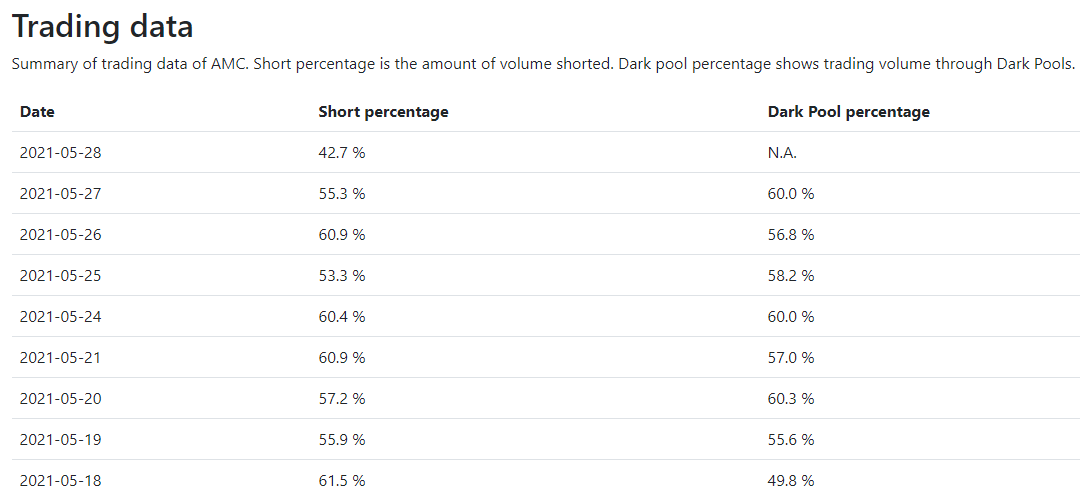
Task: Select the 42.7 % short percentage cell
Action: (x=341, y=153)
